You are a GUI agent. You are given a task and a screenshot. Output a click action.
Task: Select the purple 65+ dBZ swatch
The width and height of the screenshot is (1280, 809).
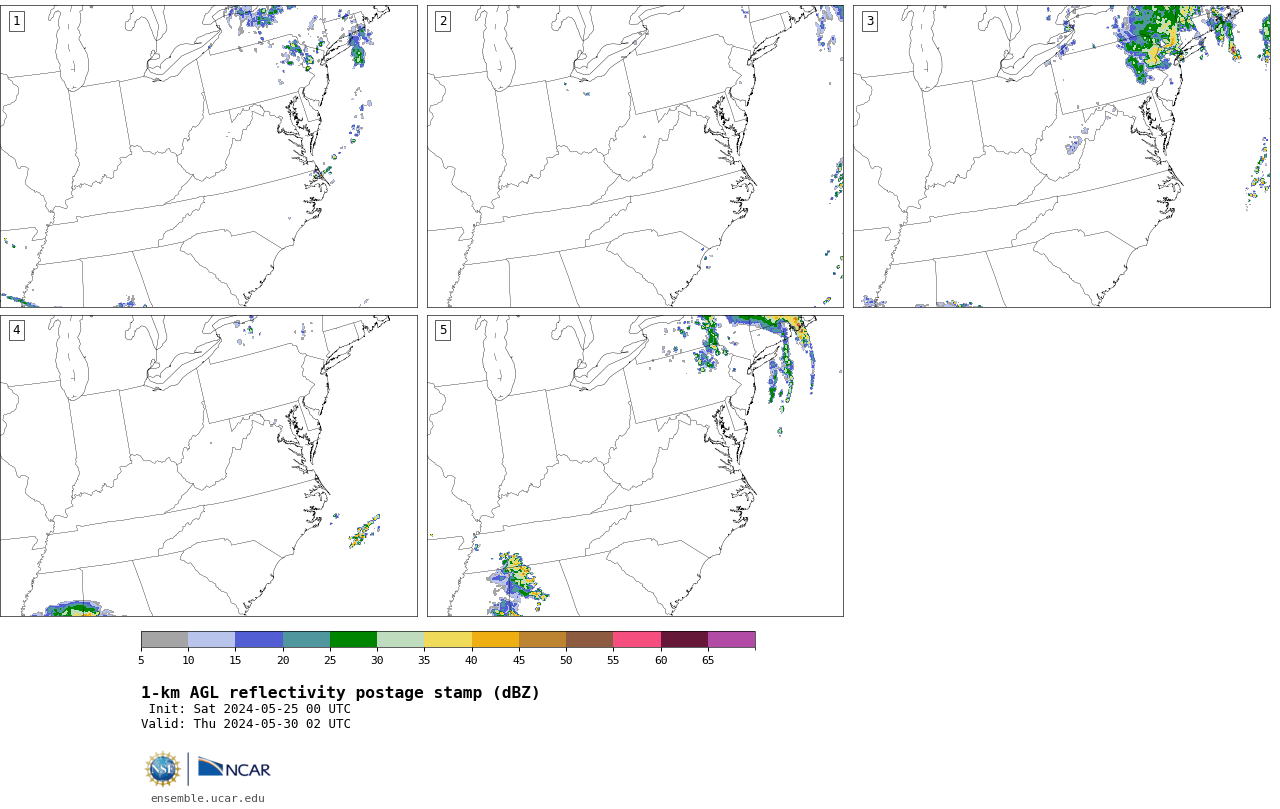732,640
